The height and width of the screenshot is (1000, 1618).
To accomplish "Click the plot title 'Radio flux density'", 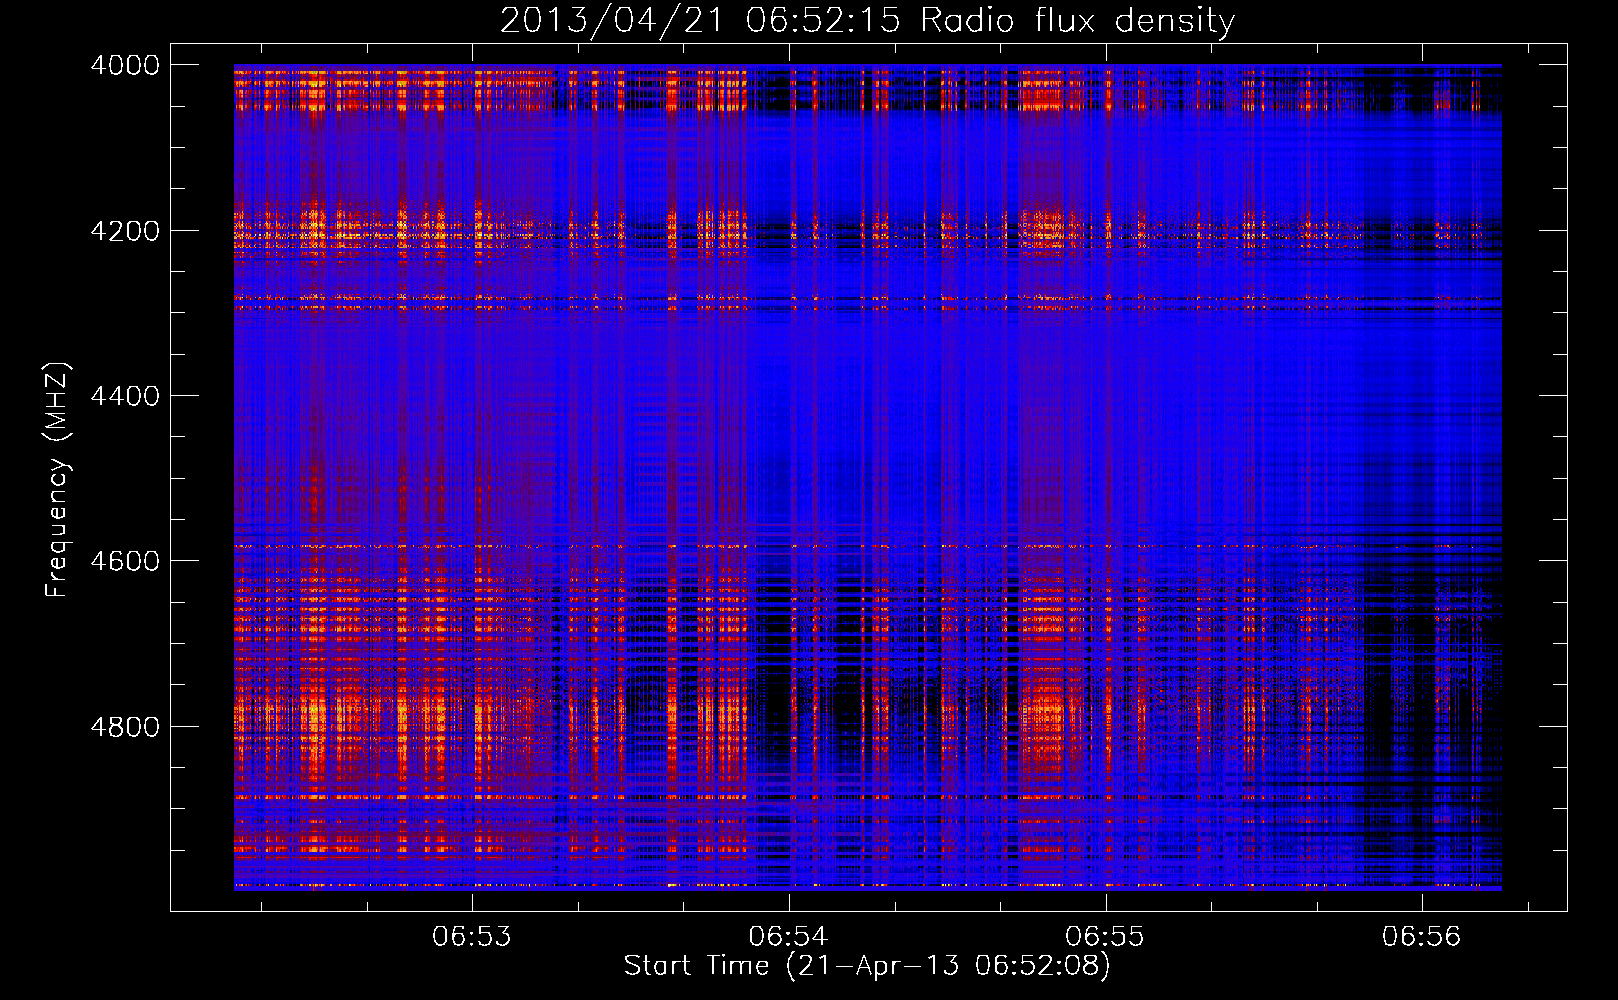I will pos(868,21).
